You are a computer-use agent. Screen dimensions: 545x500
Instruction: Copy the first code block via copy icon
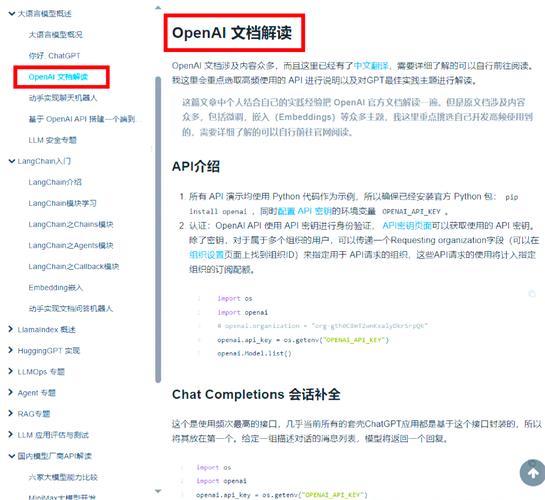[x=531, y=294]
